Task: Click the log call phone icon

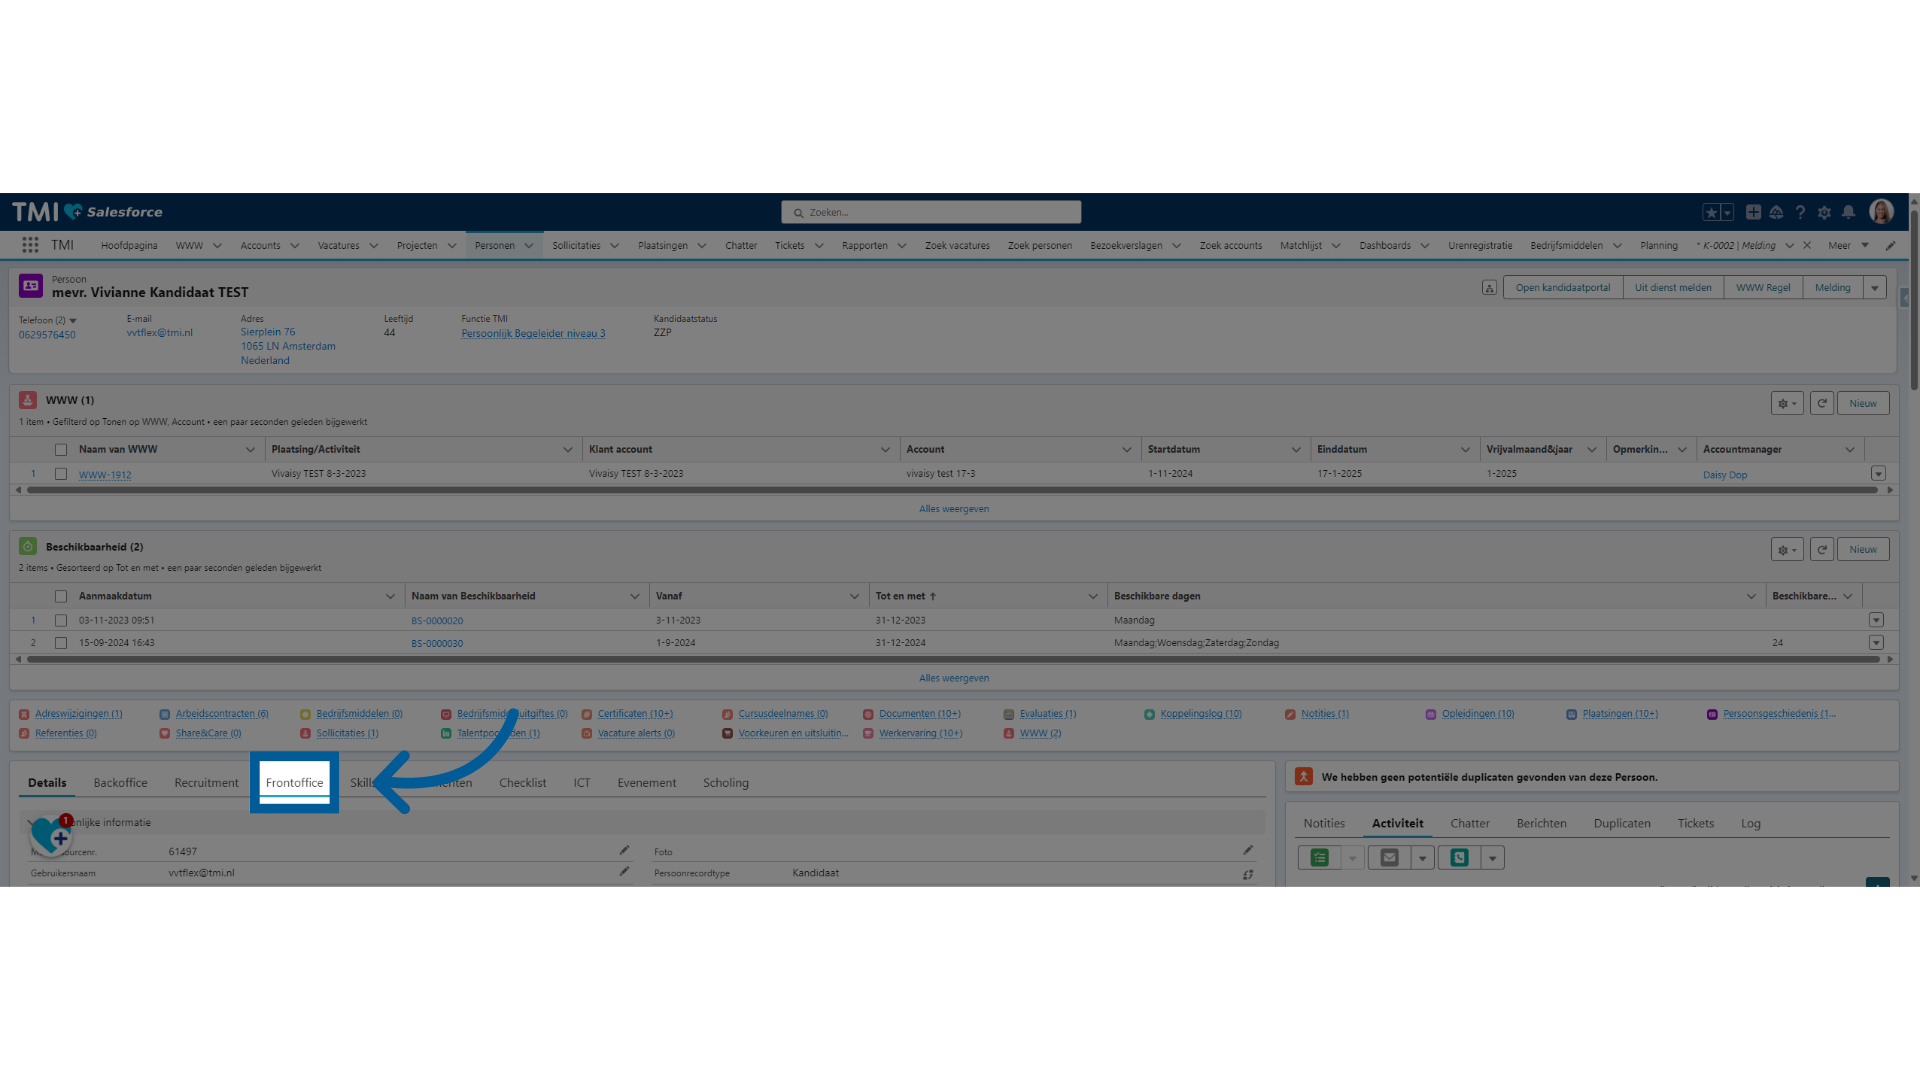Action: coord(1459,858)
